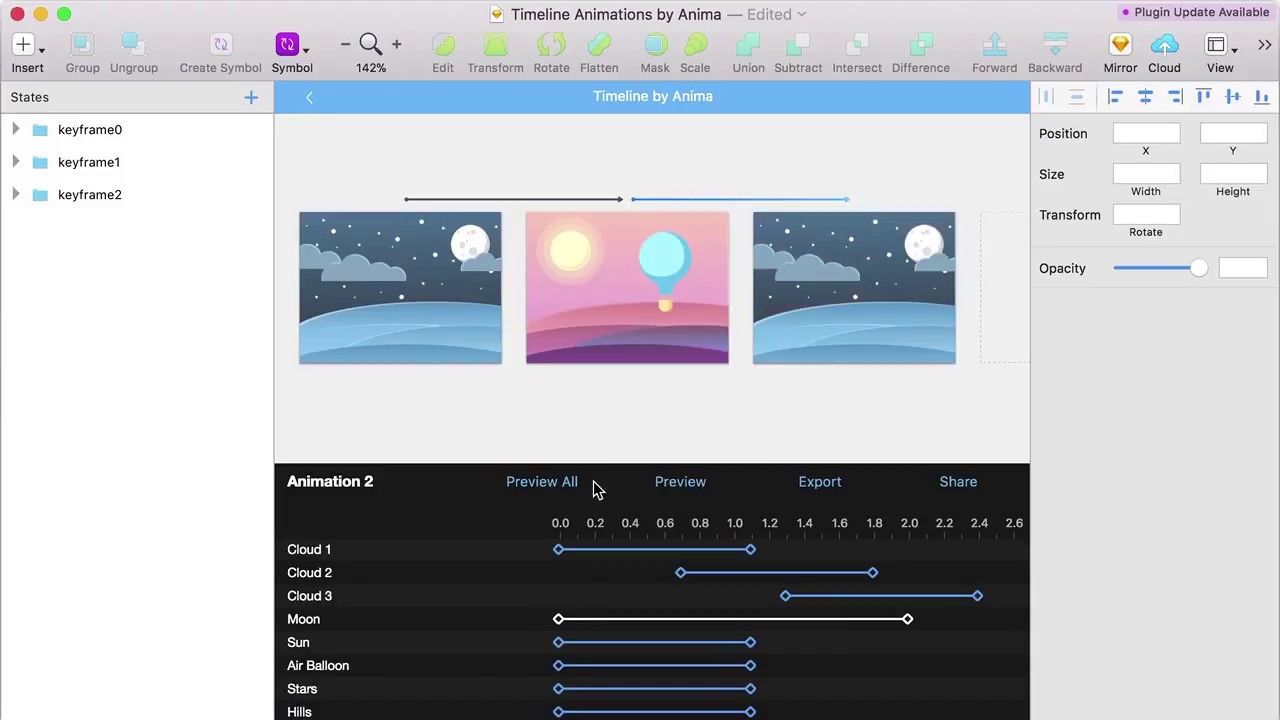Click the Cloud sharing icon

pos(1164,44)
